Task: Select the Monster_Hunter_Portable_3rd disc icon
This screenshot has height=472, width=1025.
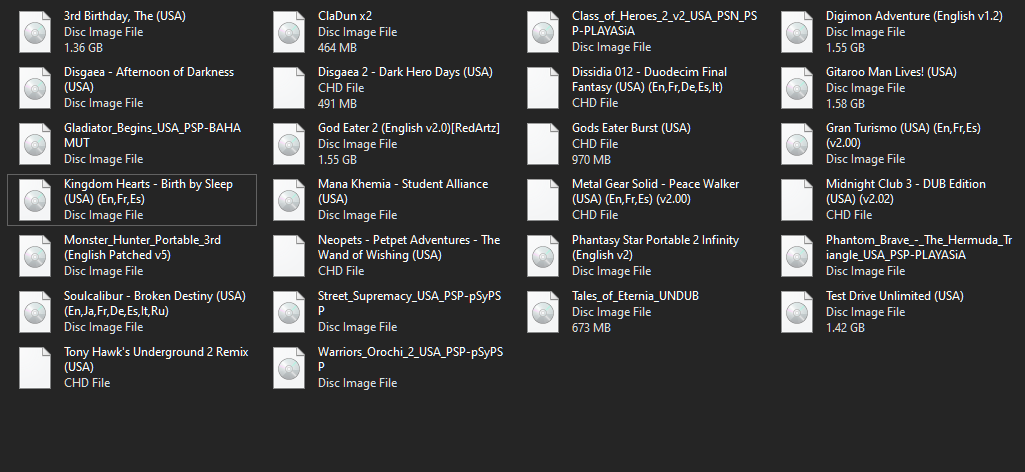Action: click(x=35, y=256)
